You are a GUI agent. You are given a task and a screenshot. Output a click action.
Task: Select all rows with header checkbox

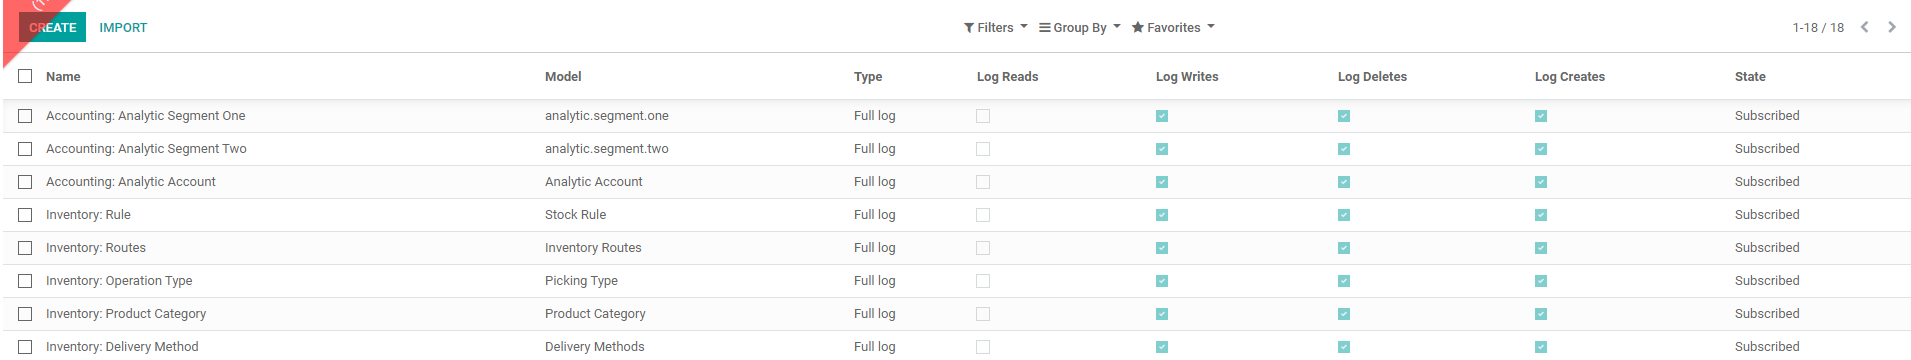click(x=25, y=76)
